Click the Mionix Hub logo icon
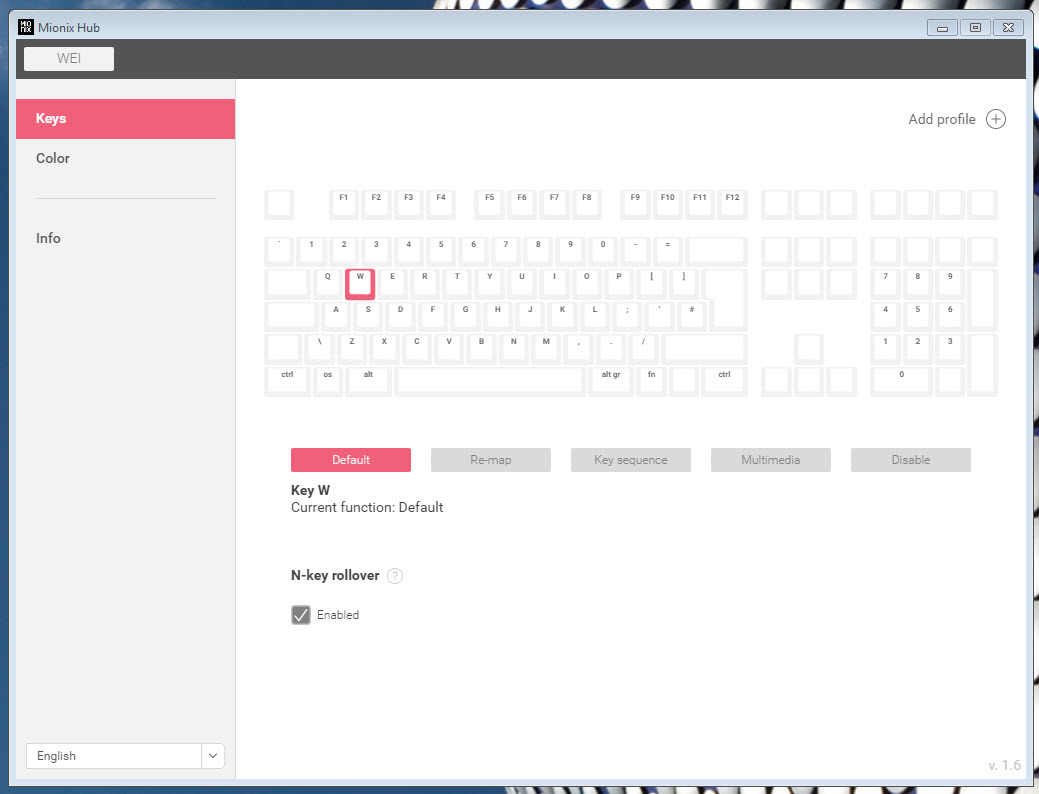The image size is (1039, 794). click(x=25, y=27)
